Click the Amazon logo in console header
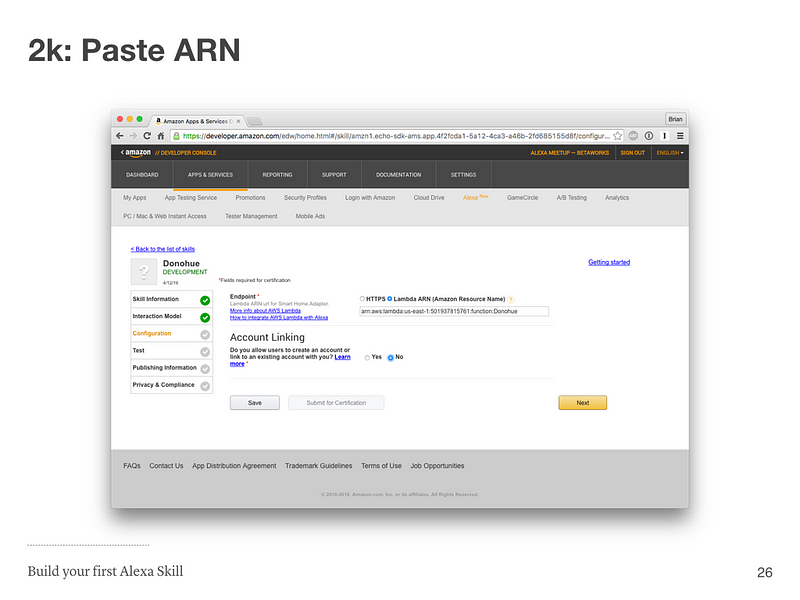 pyautogui.click(x=138, y=153)
